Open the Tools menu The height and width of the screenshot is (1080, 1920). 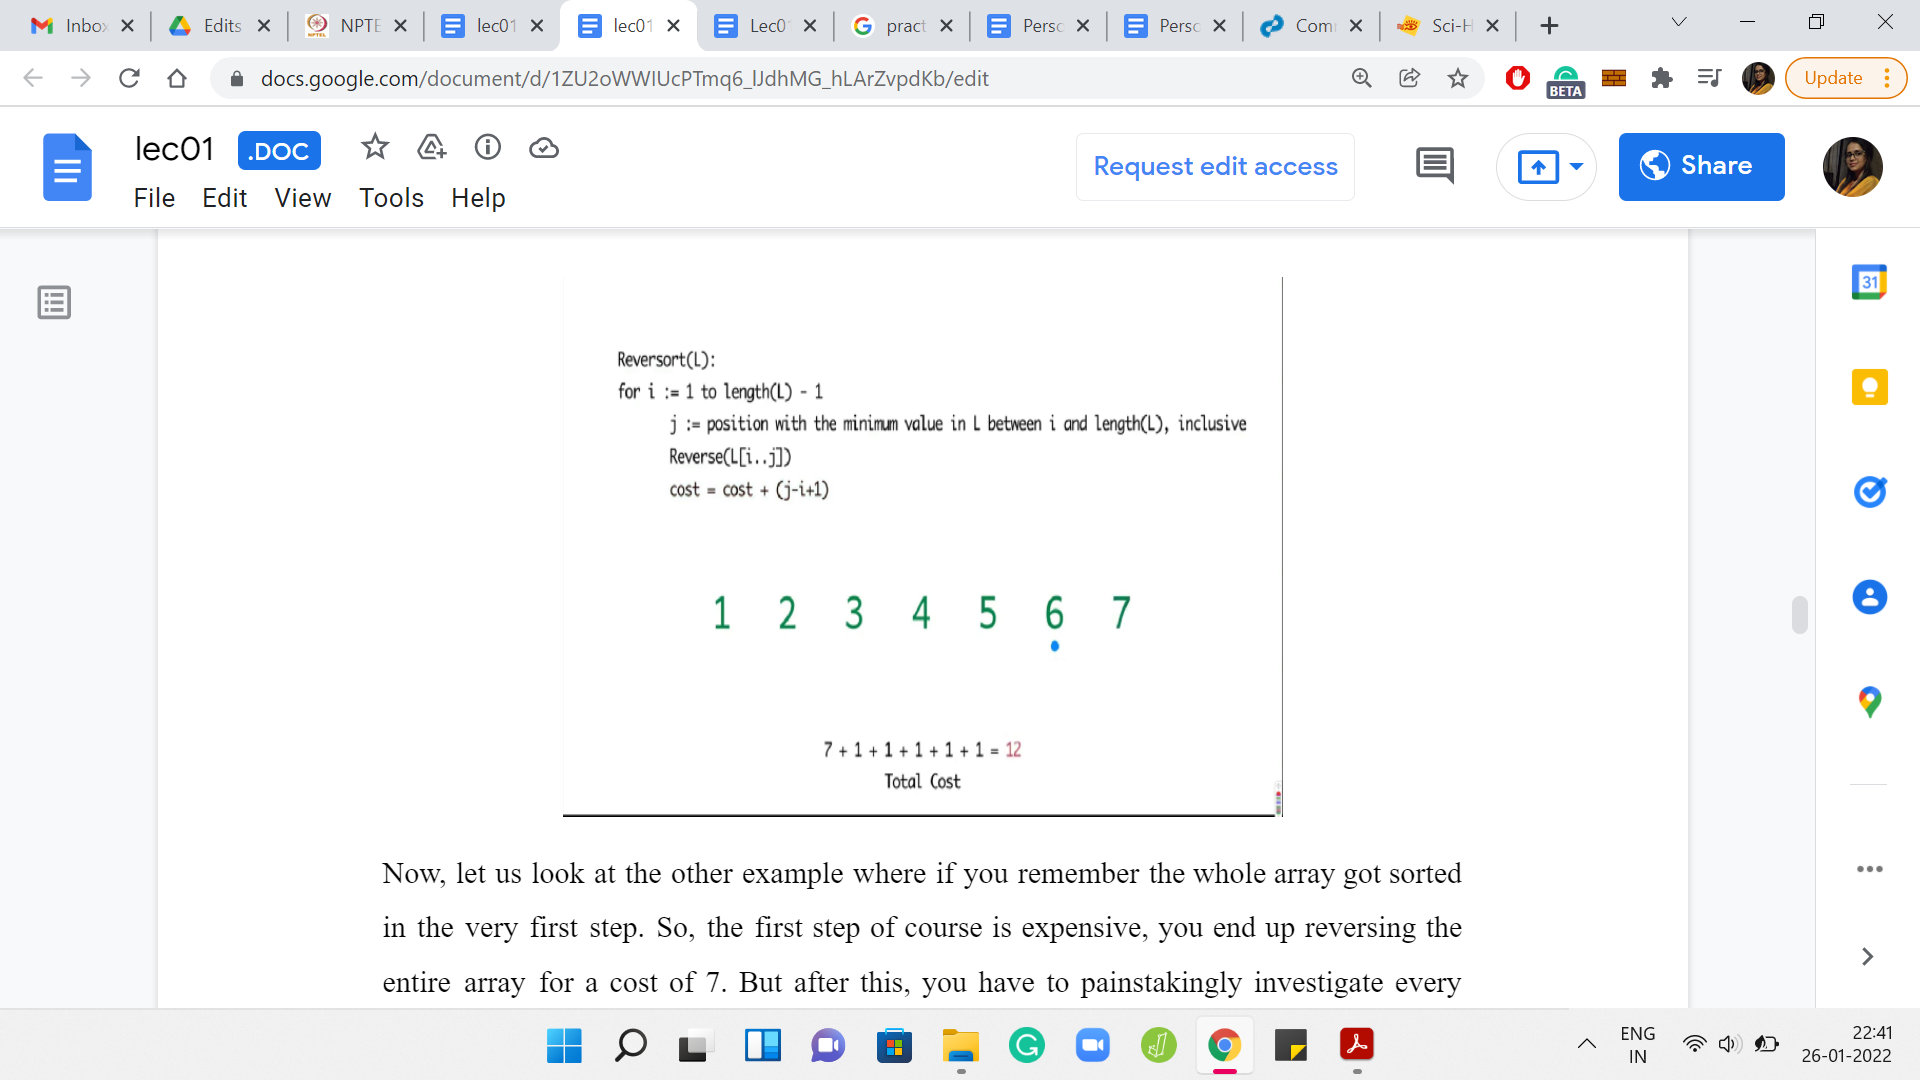pyautogui.click(x=391, y=198)
